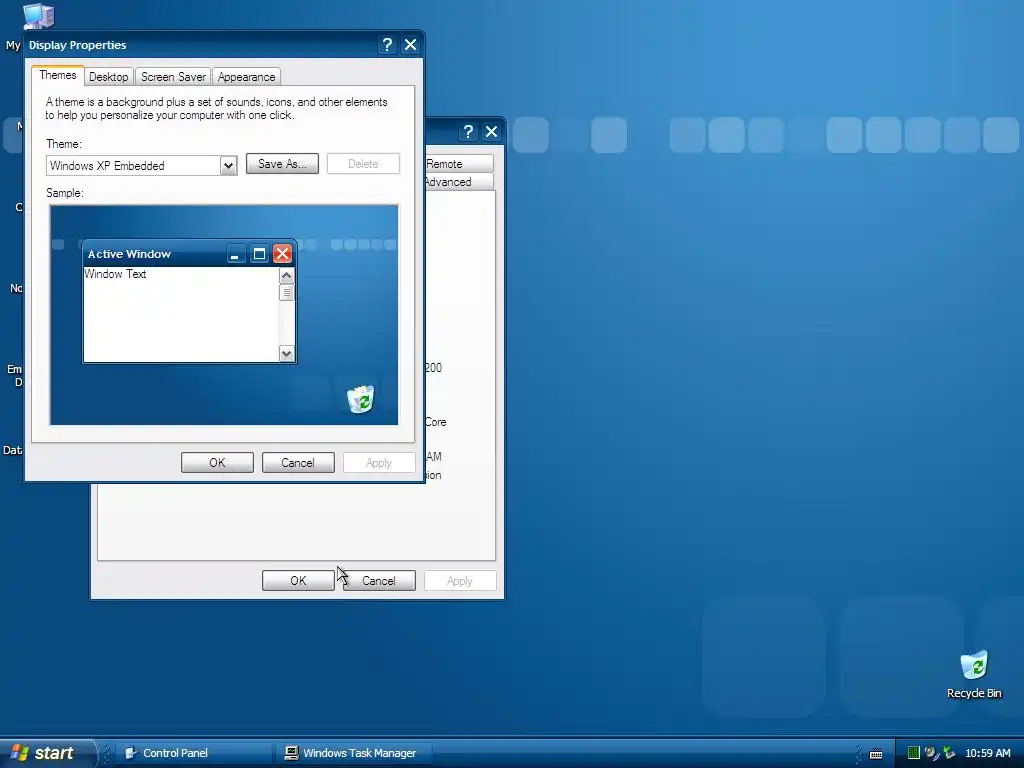Click the sample window scroll up arrow
1024x768 pixels.
coord(286,276)
